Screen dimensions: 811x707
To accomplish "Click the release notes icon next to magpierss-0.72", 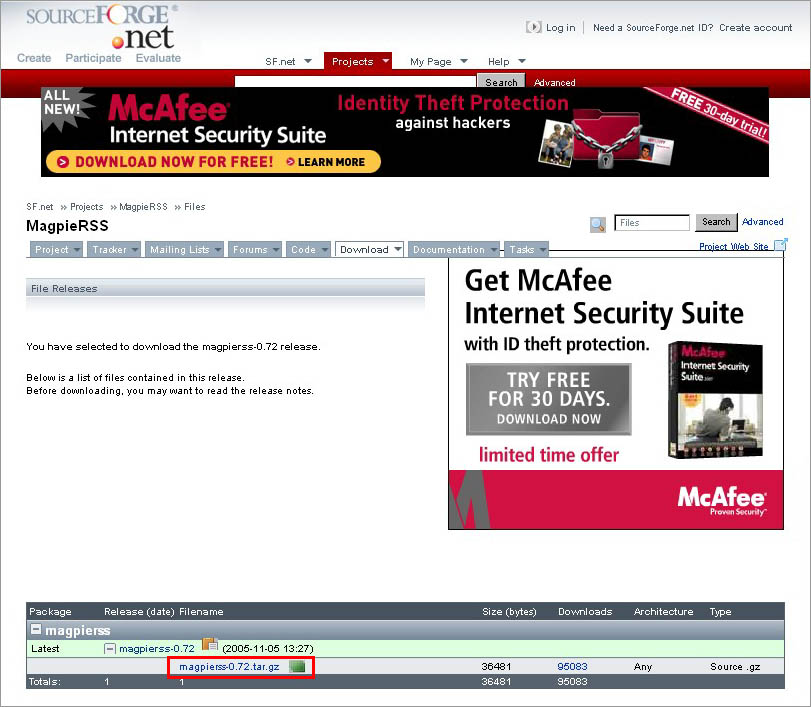I will [x=209, y=644].
